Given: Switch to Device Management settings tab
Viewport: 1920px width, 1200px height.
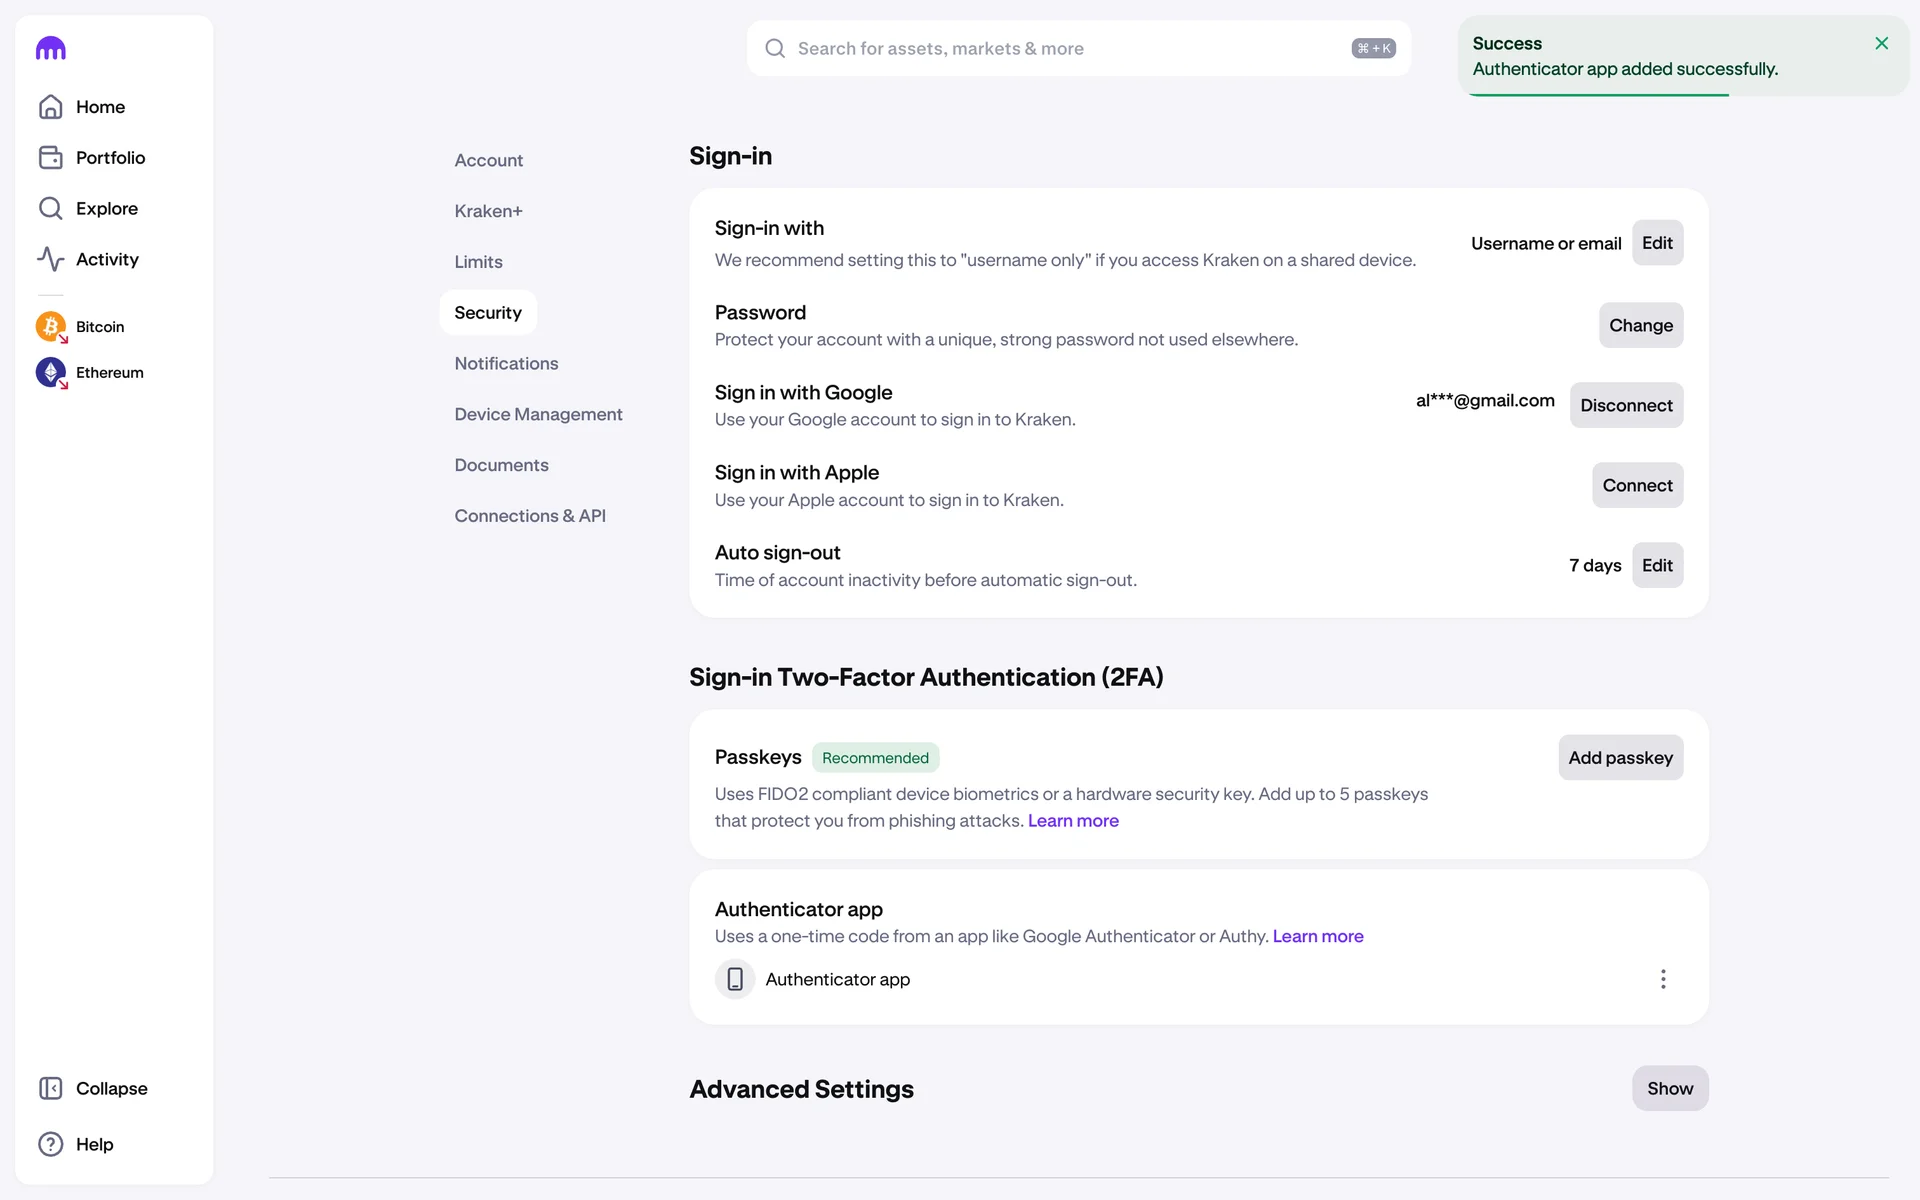Looking at the screenshot, I should [x=538, y=414].
